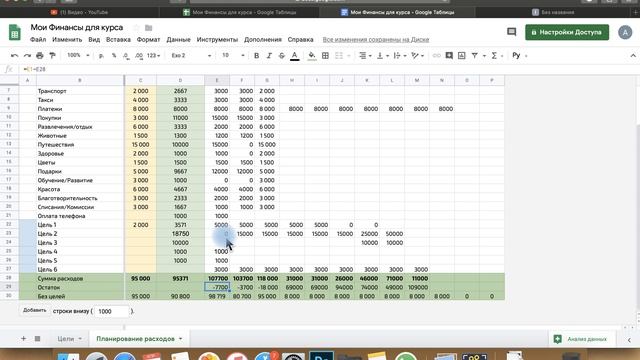Screen dimensions: 640x360
Task: Open the horizontal align dropdown
Action: (x=364, y=56)
